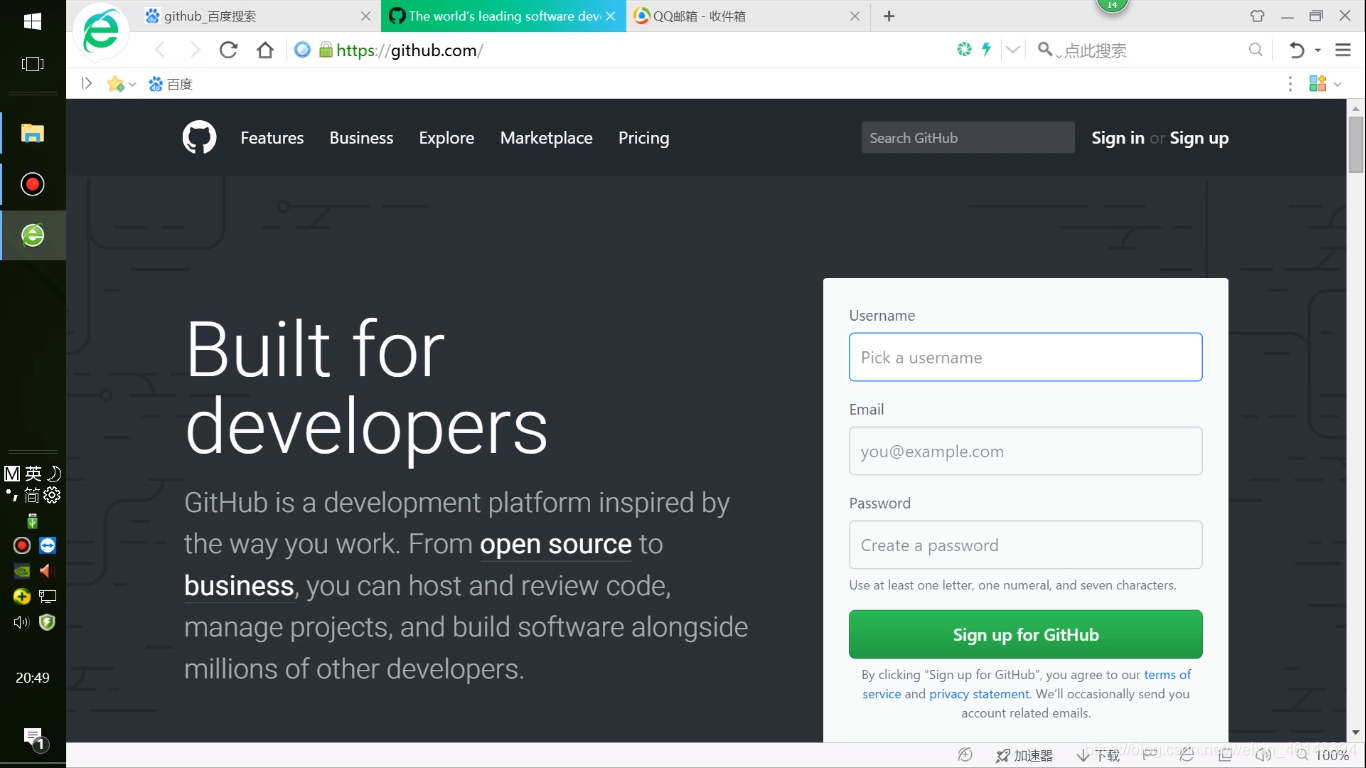Open Task View on the taskbar
1366x768 pixels.
32,64
